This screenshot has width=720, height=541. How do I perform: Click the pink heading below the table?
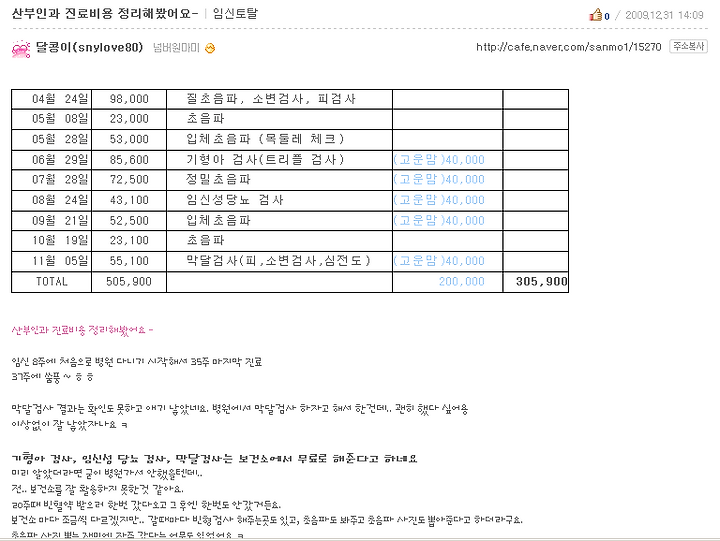[x=82, y=330]
